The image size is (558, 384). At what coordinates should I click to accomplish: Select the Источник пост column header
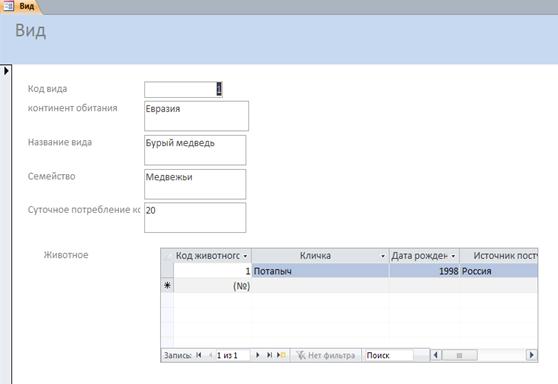click(x=499, y=256)
